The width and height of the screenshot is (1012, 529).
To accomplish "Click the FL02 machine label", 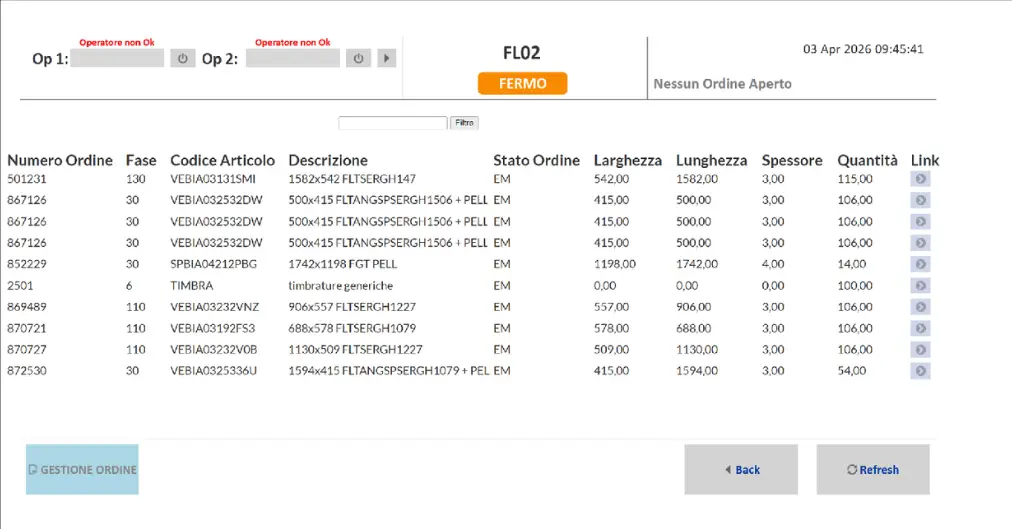I will pos(521,52).
